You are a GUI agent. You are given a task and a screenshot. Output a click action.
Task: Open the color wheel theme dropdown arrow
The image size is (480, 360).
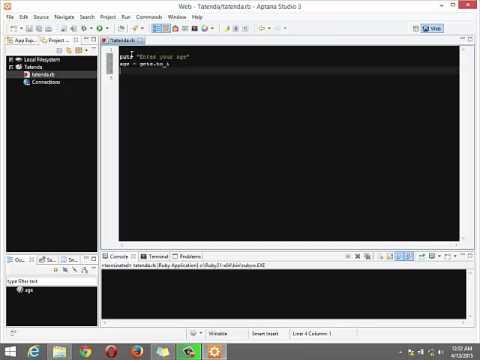pos(212,29)
